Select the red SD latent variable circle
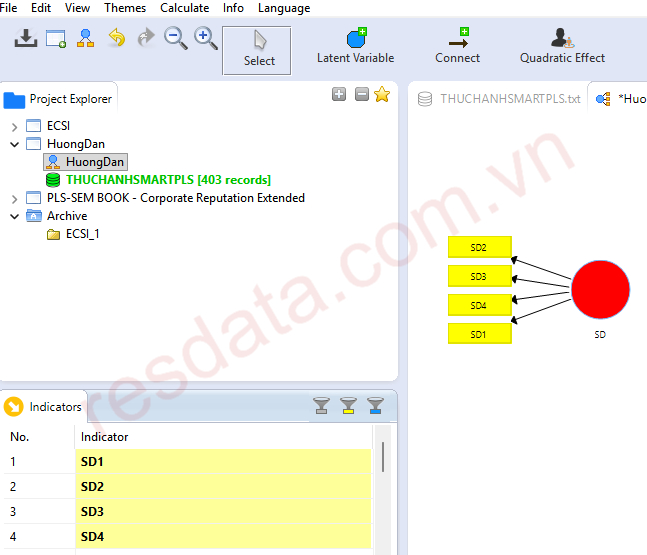This screenshot has height=555, width=647. tap(600, 290)
